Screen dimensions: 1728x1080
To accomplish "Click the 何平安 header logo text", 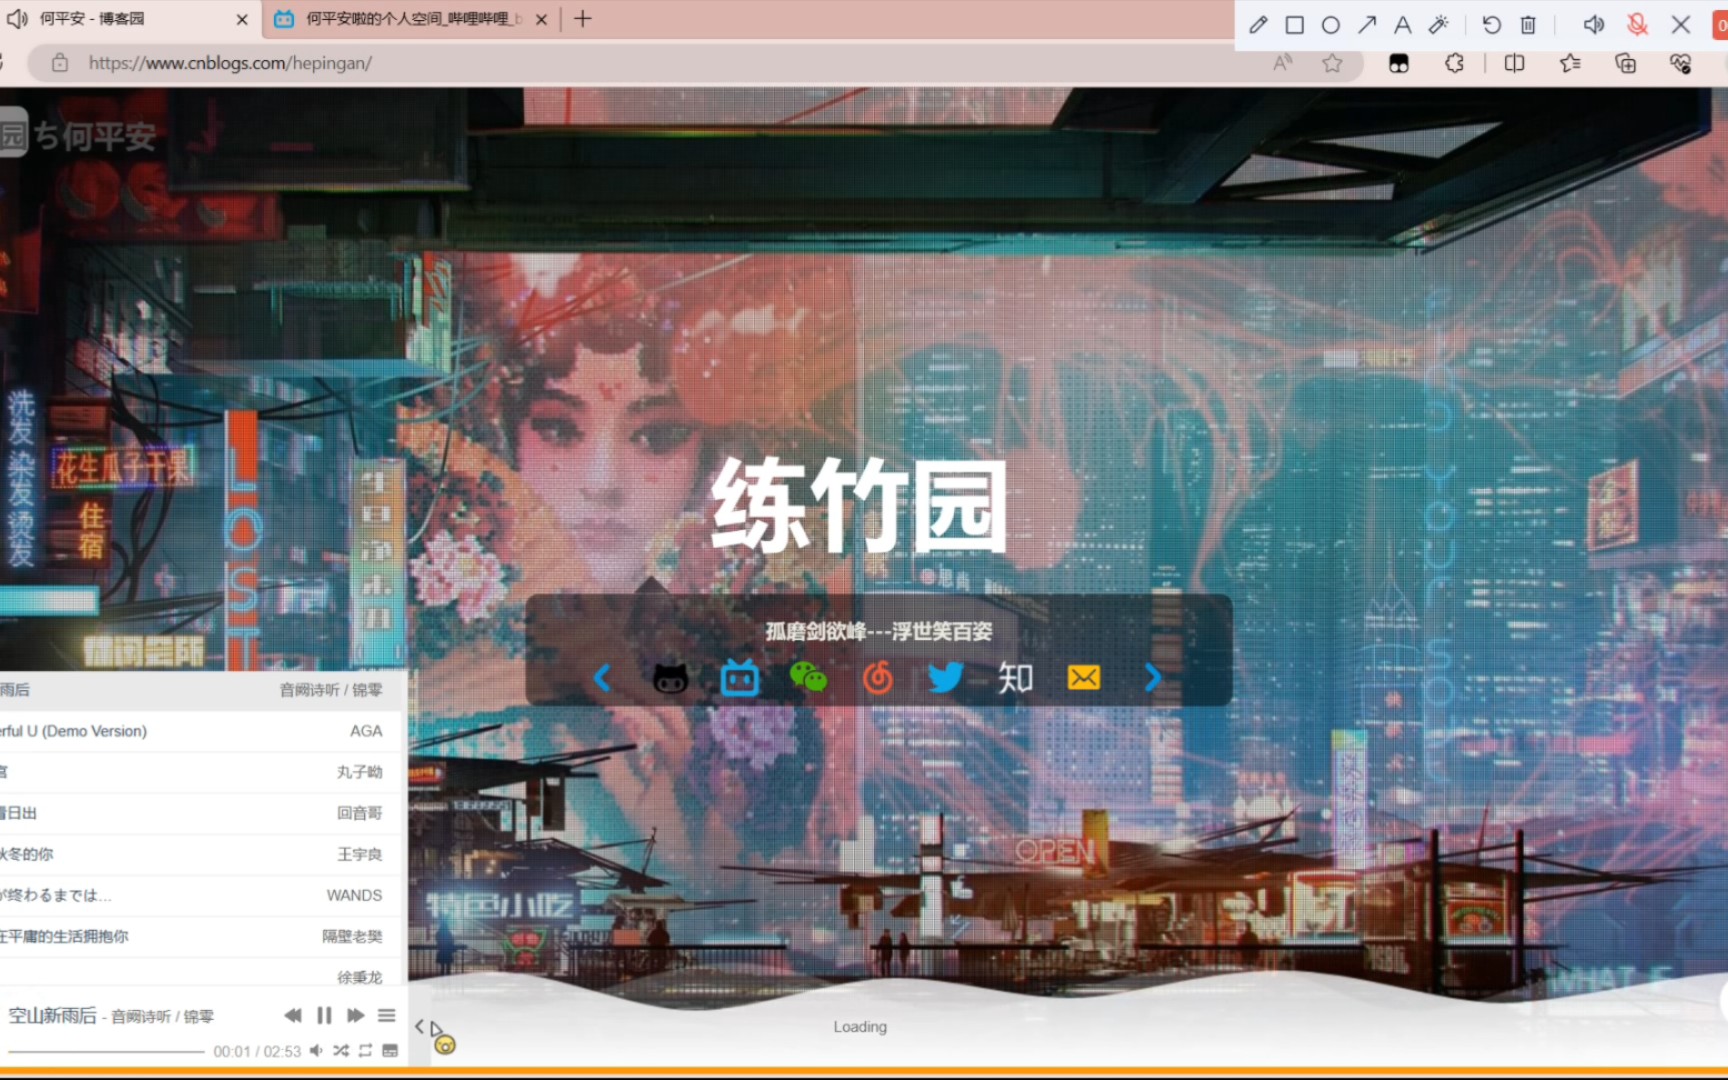I will (x=96, y=136).
